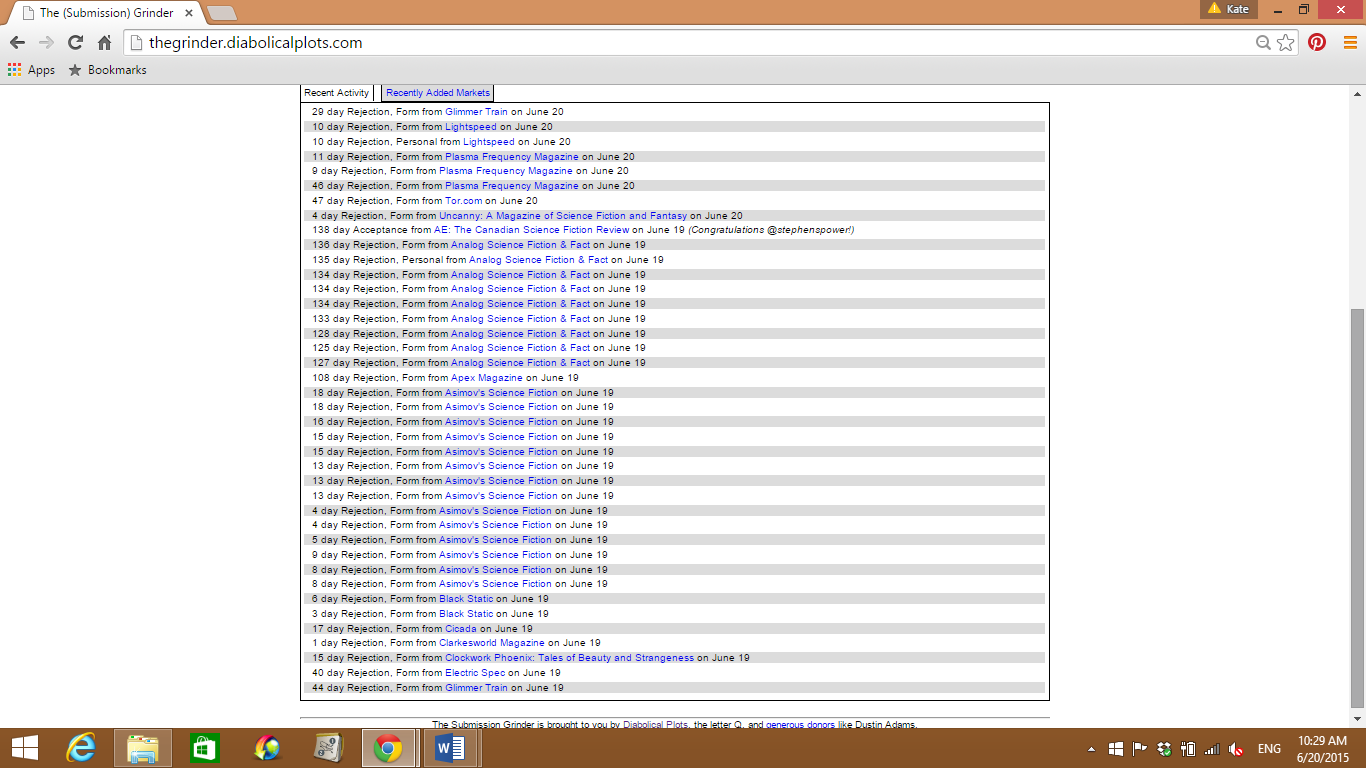1366x768 pixels.
Task: Bookmark this page with the star icon
Action: (1286, 43)
